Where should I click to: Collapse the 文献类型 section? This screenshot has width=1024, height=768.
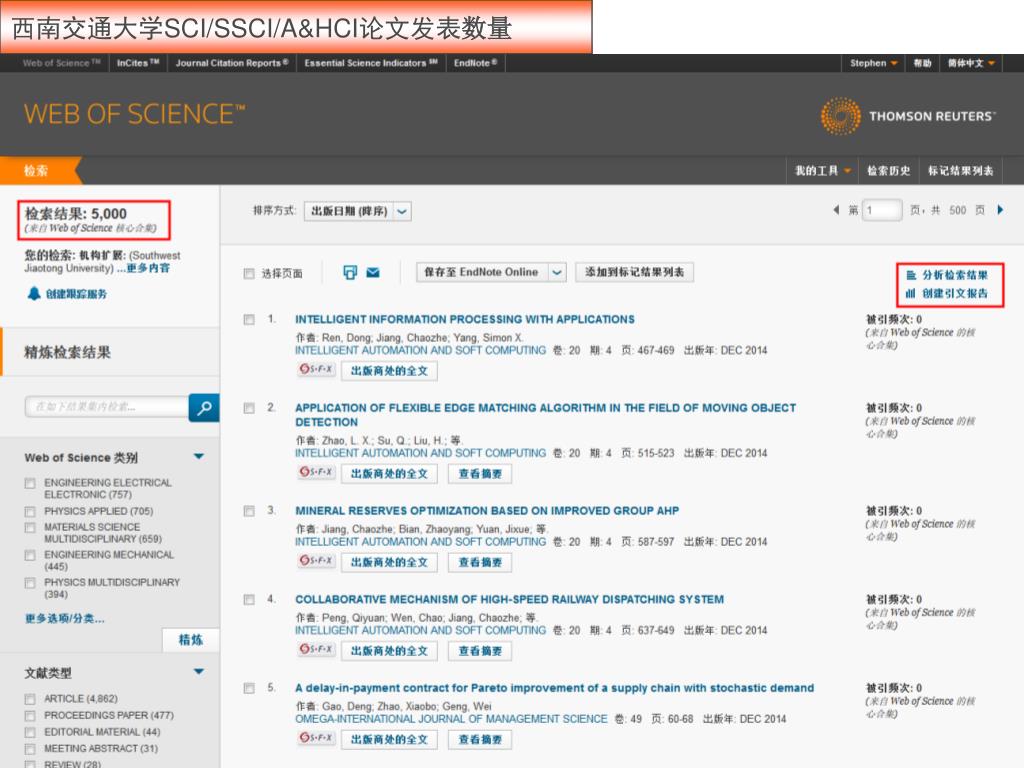click(x=199, y=672)
